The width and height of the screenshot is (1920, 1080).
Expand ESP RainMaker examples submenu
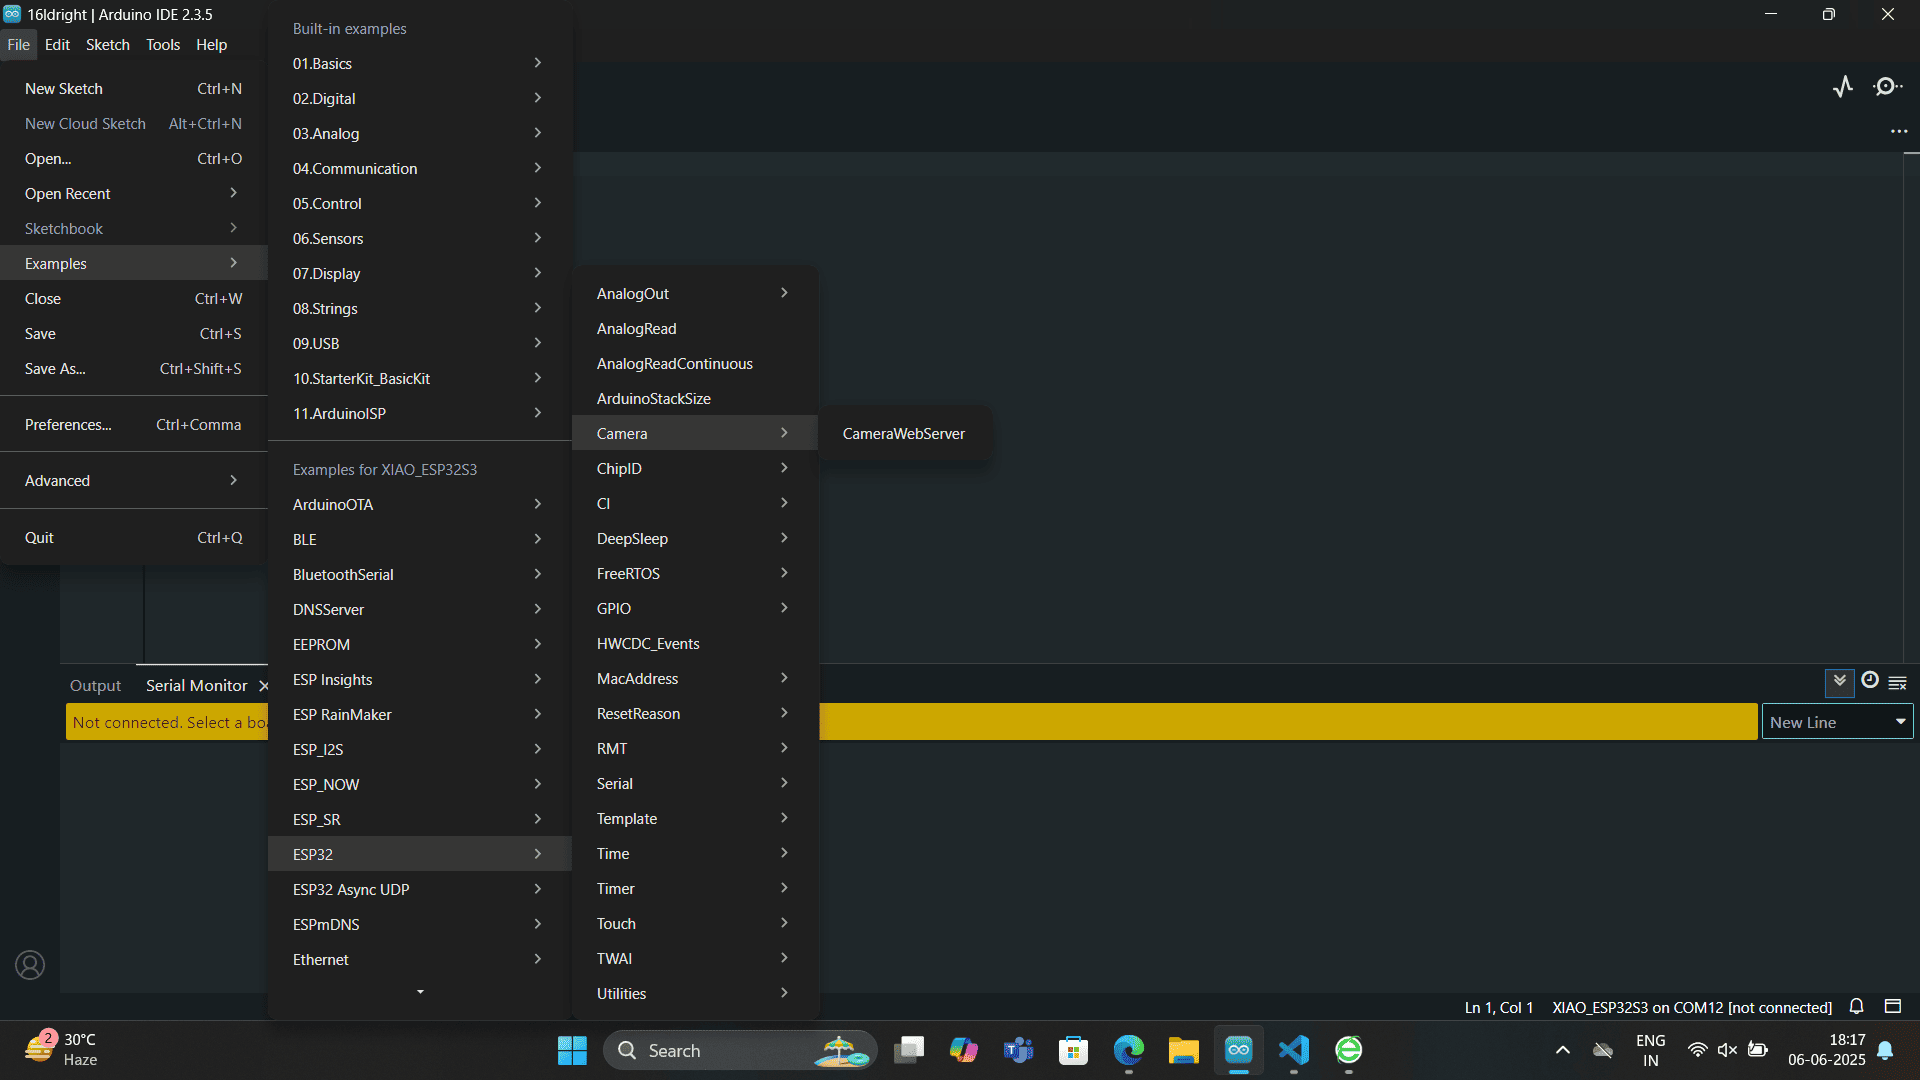[x=419, y=715]
